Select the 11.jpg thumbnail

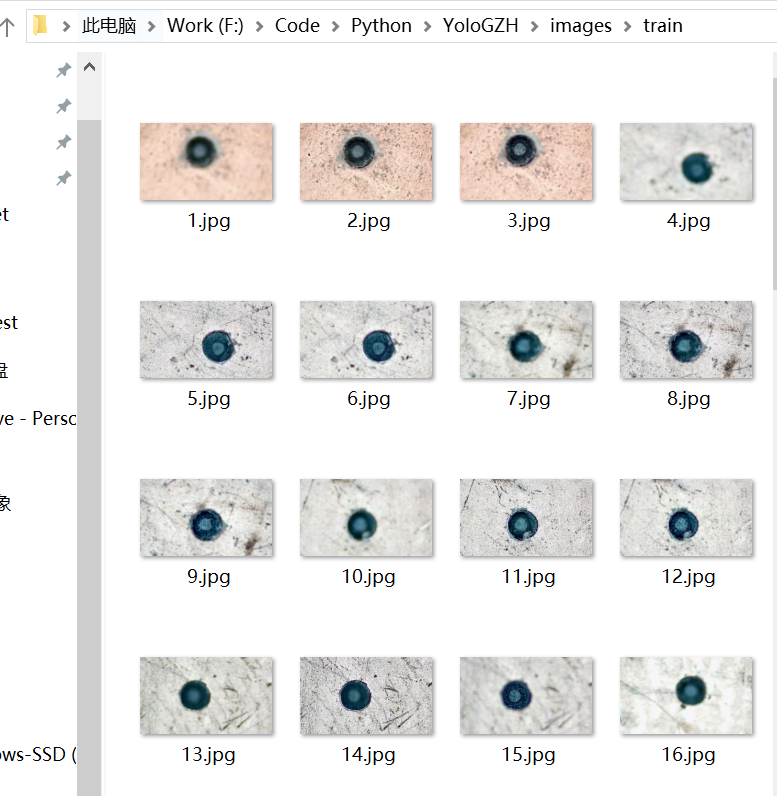click(x=526, y=518)
